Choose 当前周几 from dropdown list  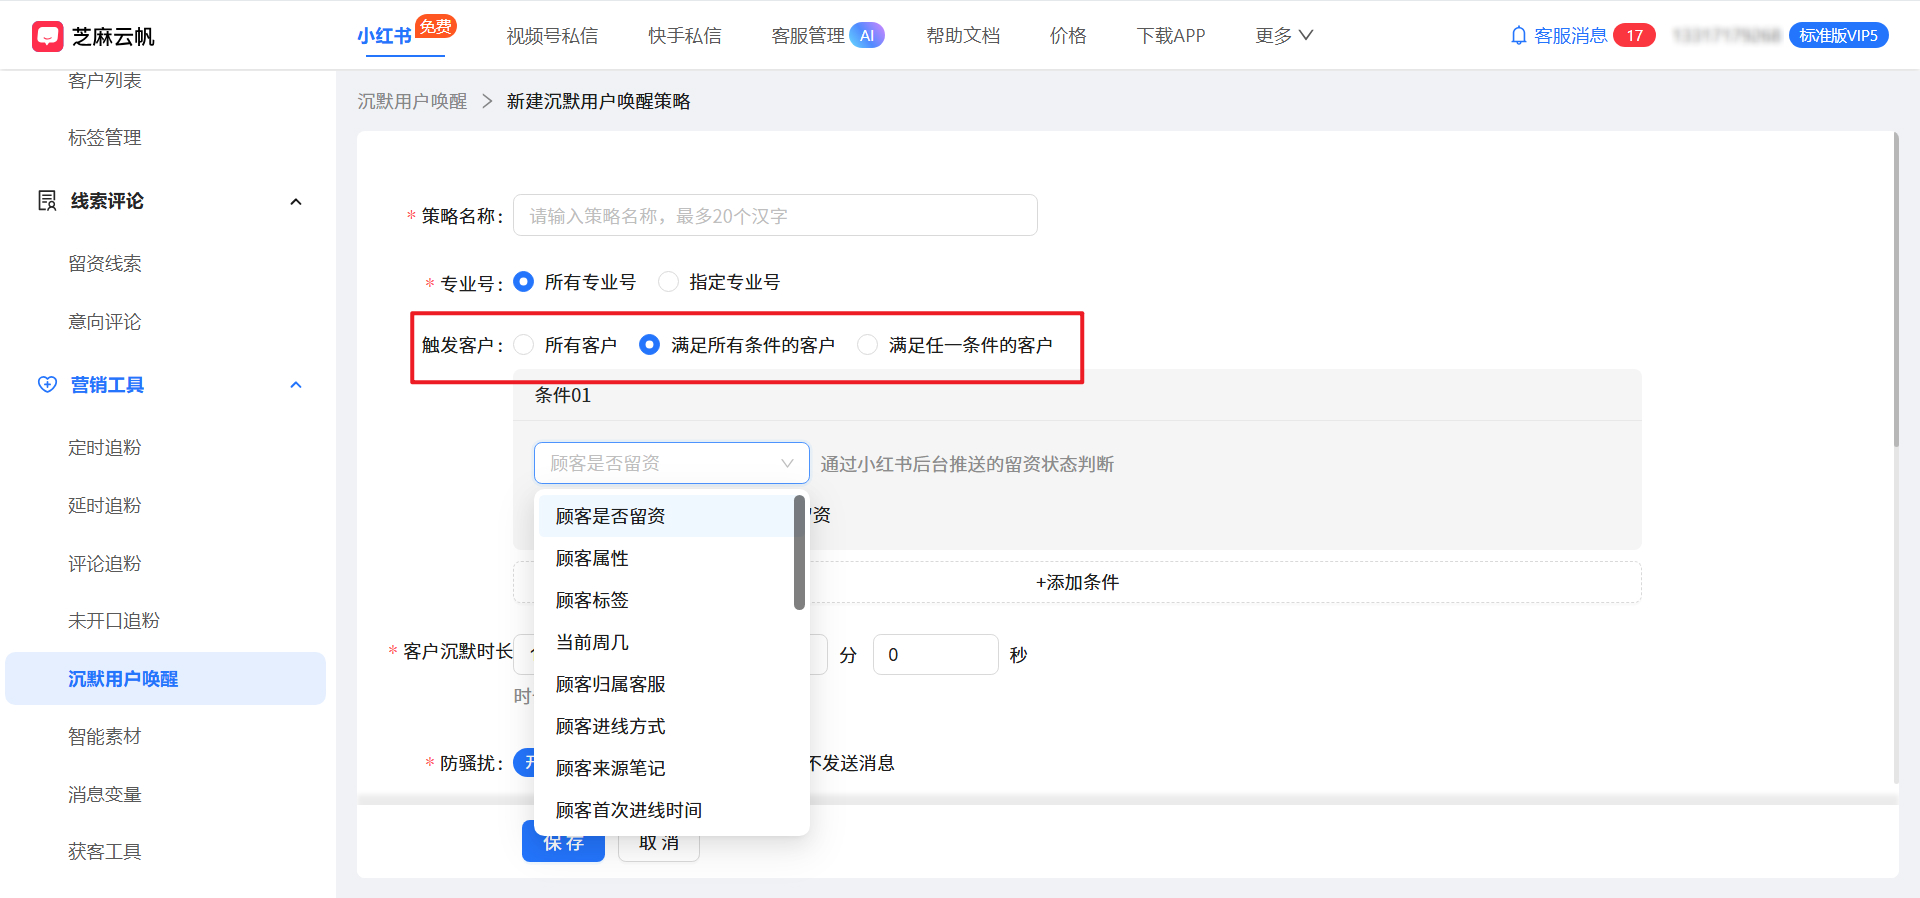(666, 642)
